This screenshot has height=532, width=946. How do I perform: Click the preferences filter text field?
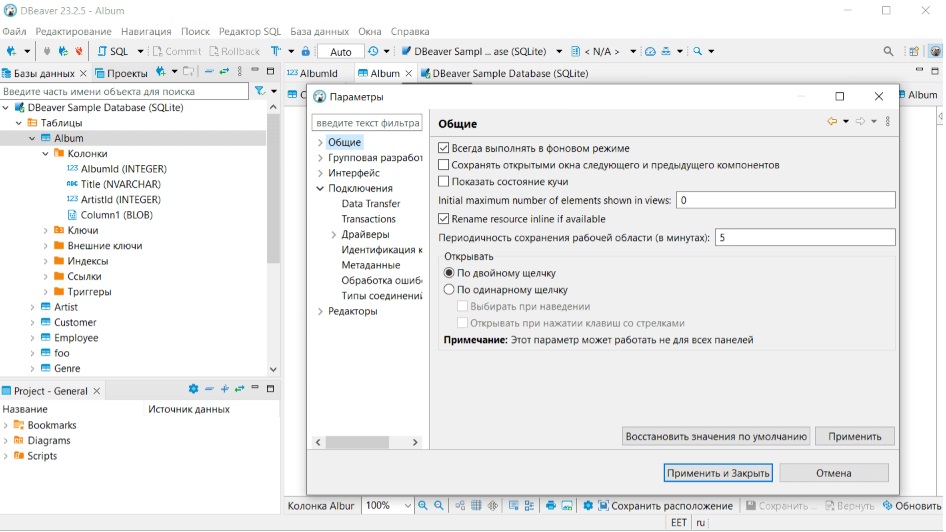coord(367,122)
